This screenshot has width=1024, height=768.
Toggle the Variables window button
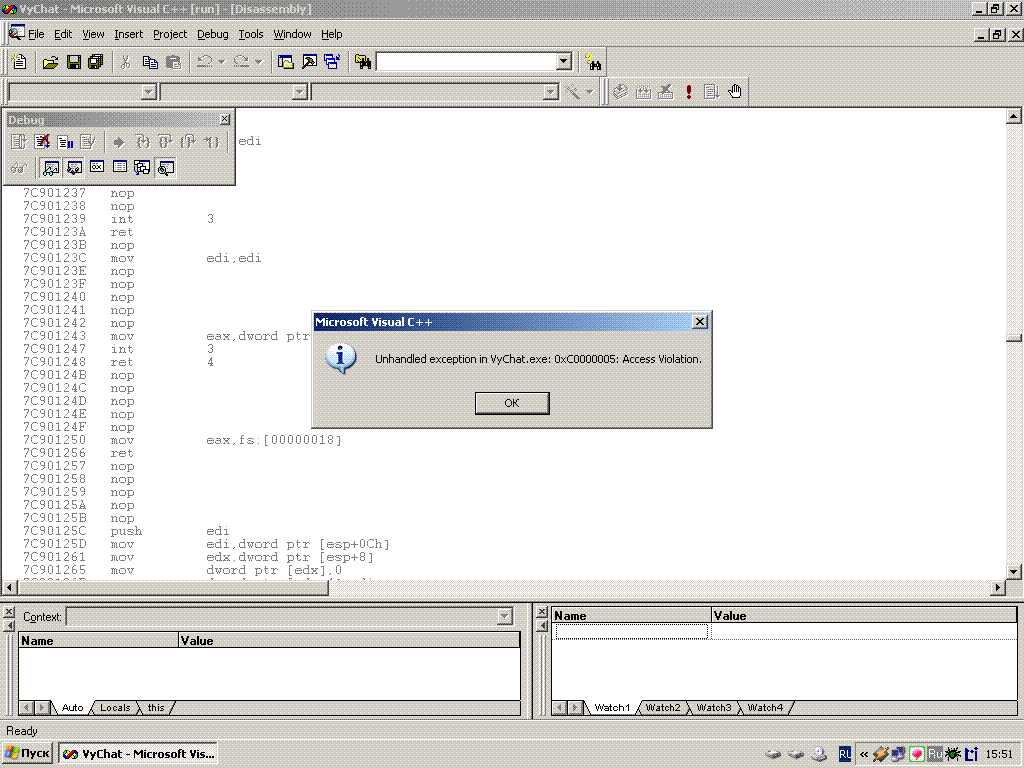74,168
